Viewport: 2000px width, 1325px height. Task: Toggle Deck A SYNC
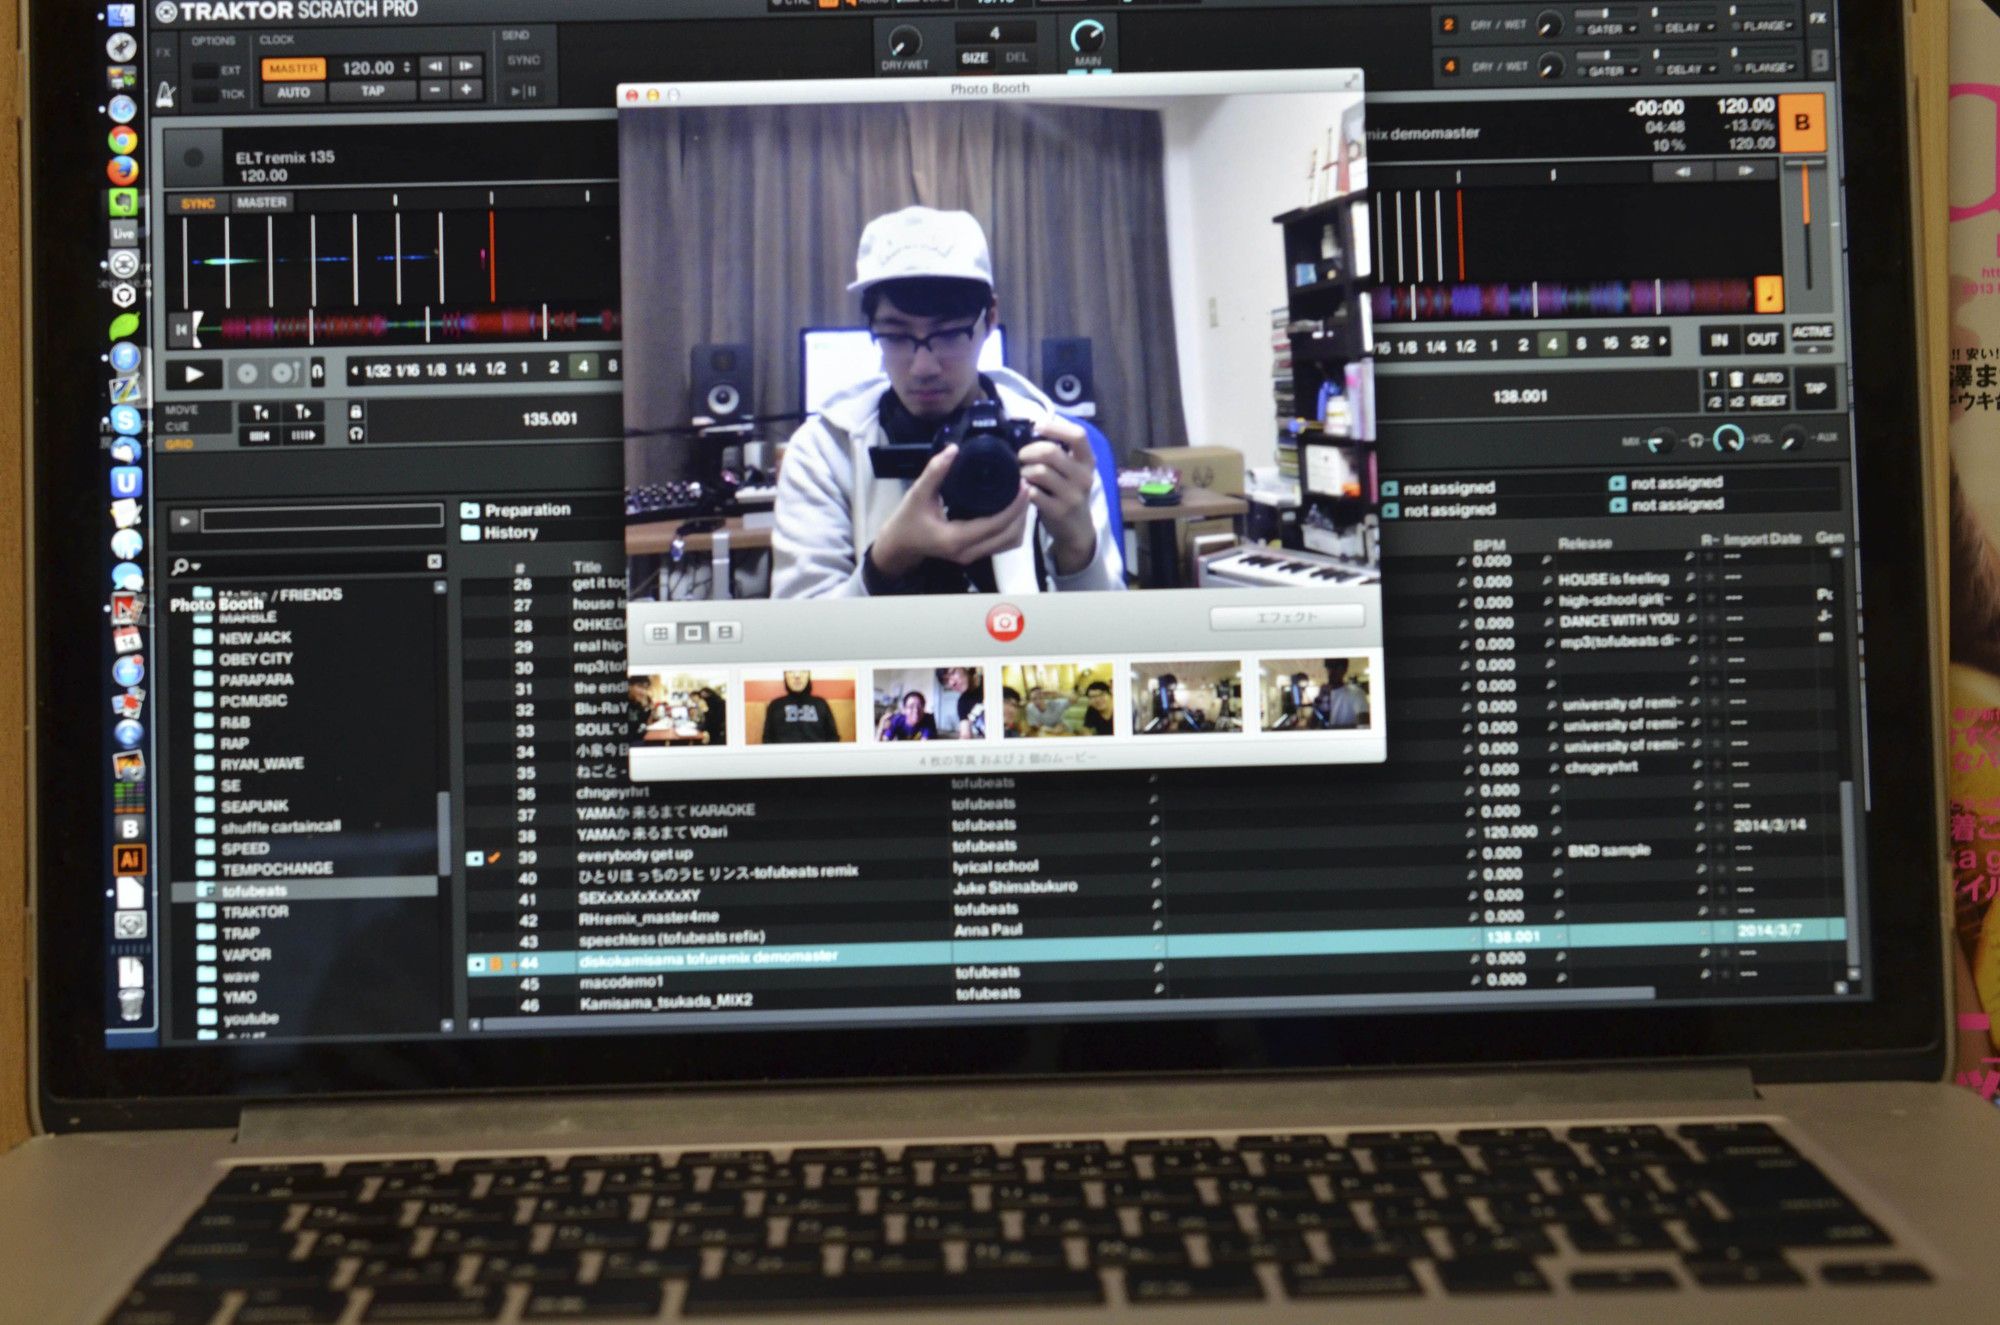point(197,203)
